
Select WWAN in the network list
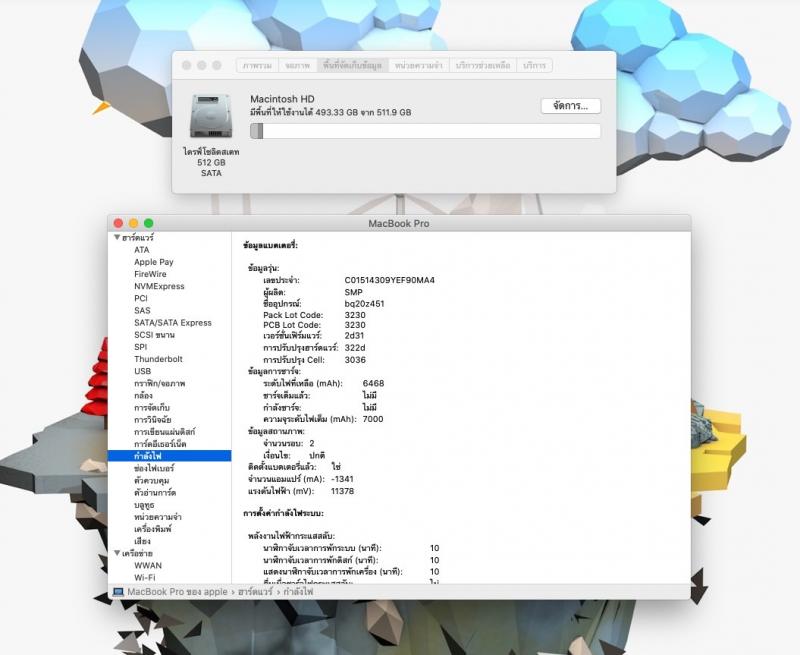click(148, 566)
